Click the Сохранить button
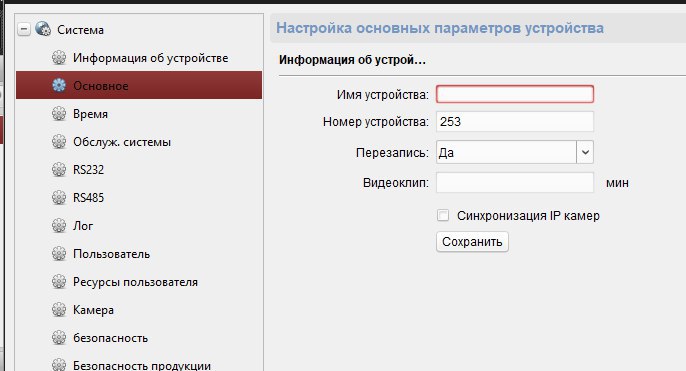Screen dimensions: 686x371 pyautogui.click(x=472, y=242)
